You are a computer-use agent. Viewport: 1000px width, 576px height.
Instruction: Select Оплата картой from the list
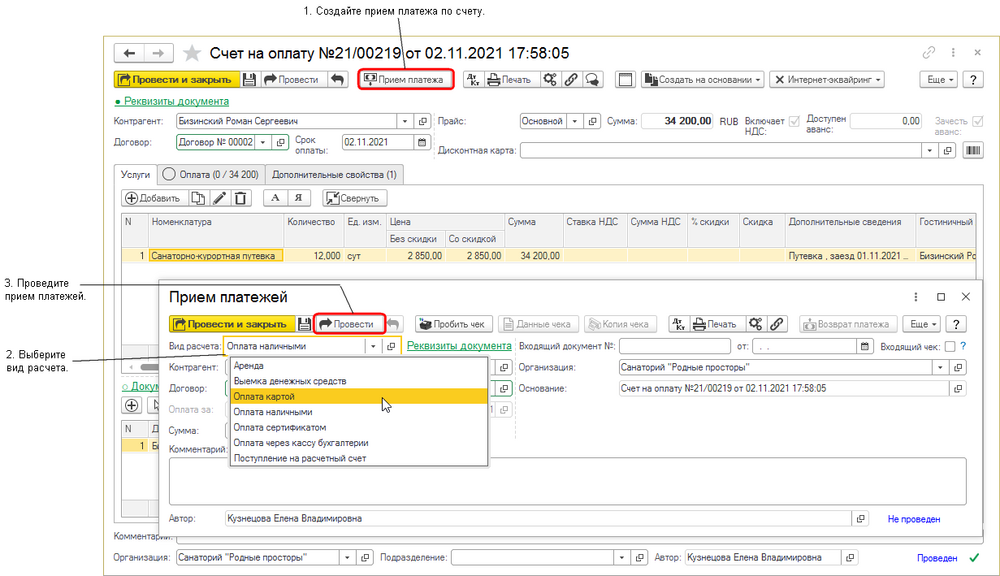click(x=264, y=397)
